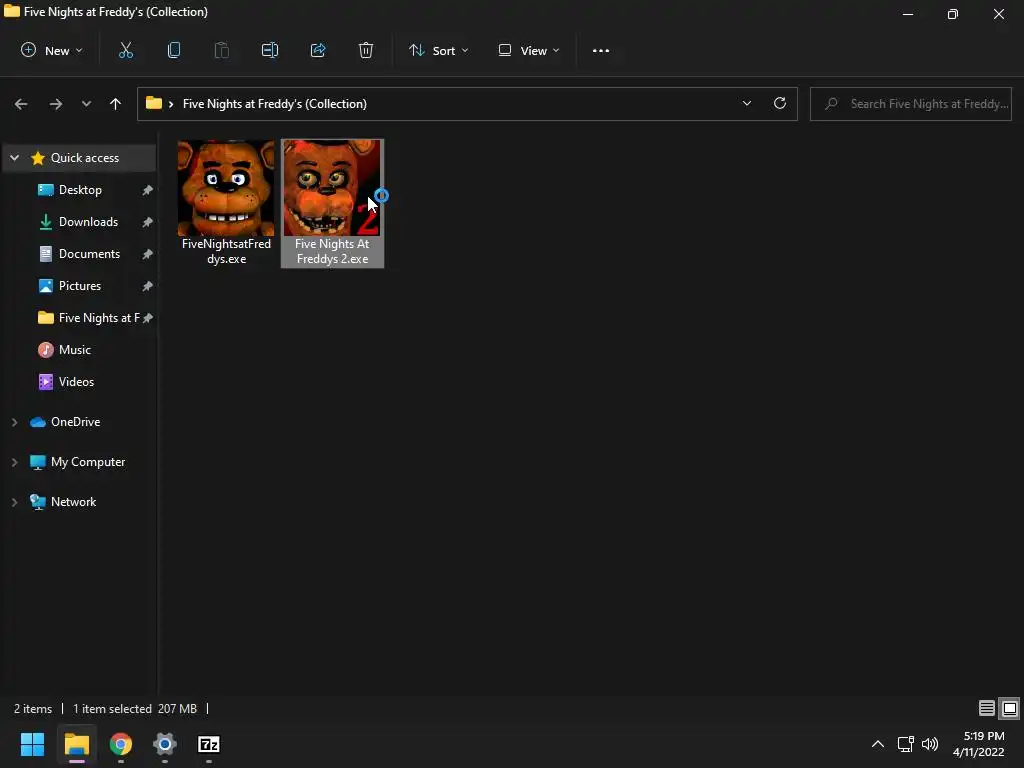
Task: Cut the selected file with scissors icon
Action: coord(125,50)
